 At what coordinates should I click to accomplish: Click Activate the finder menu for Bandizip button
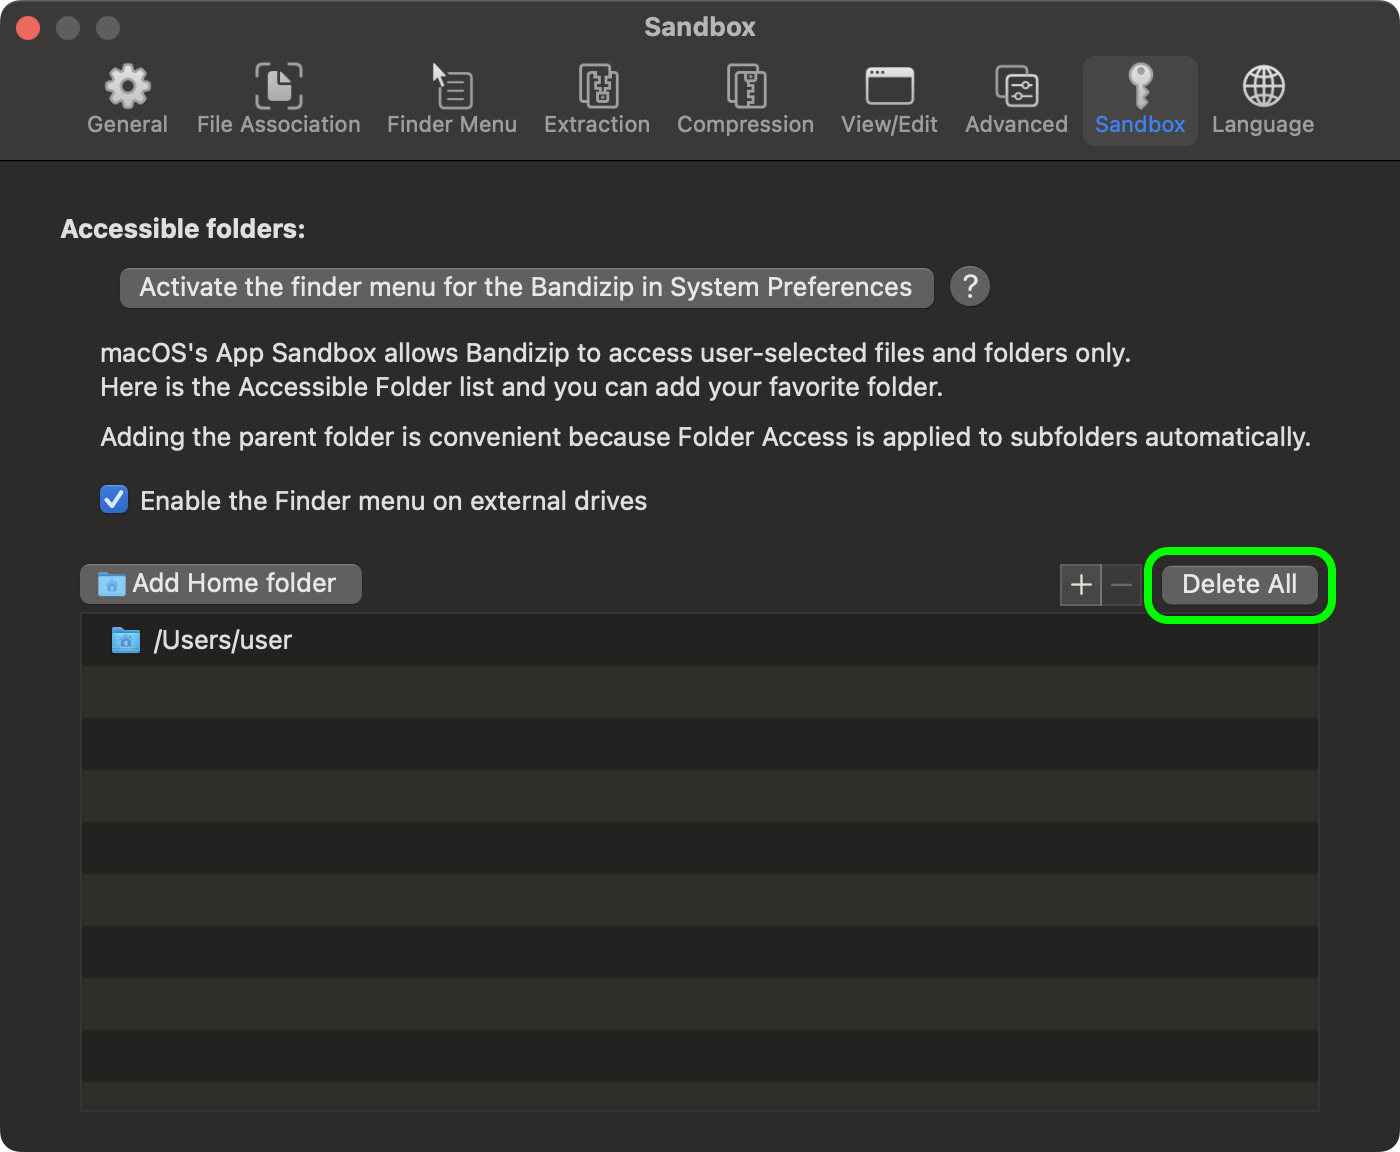[526, 288]
